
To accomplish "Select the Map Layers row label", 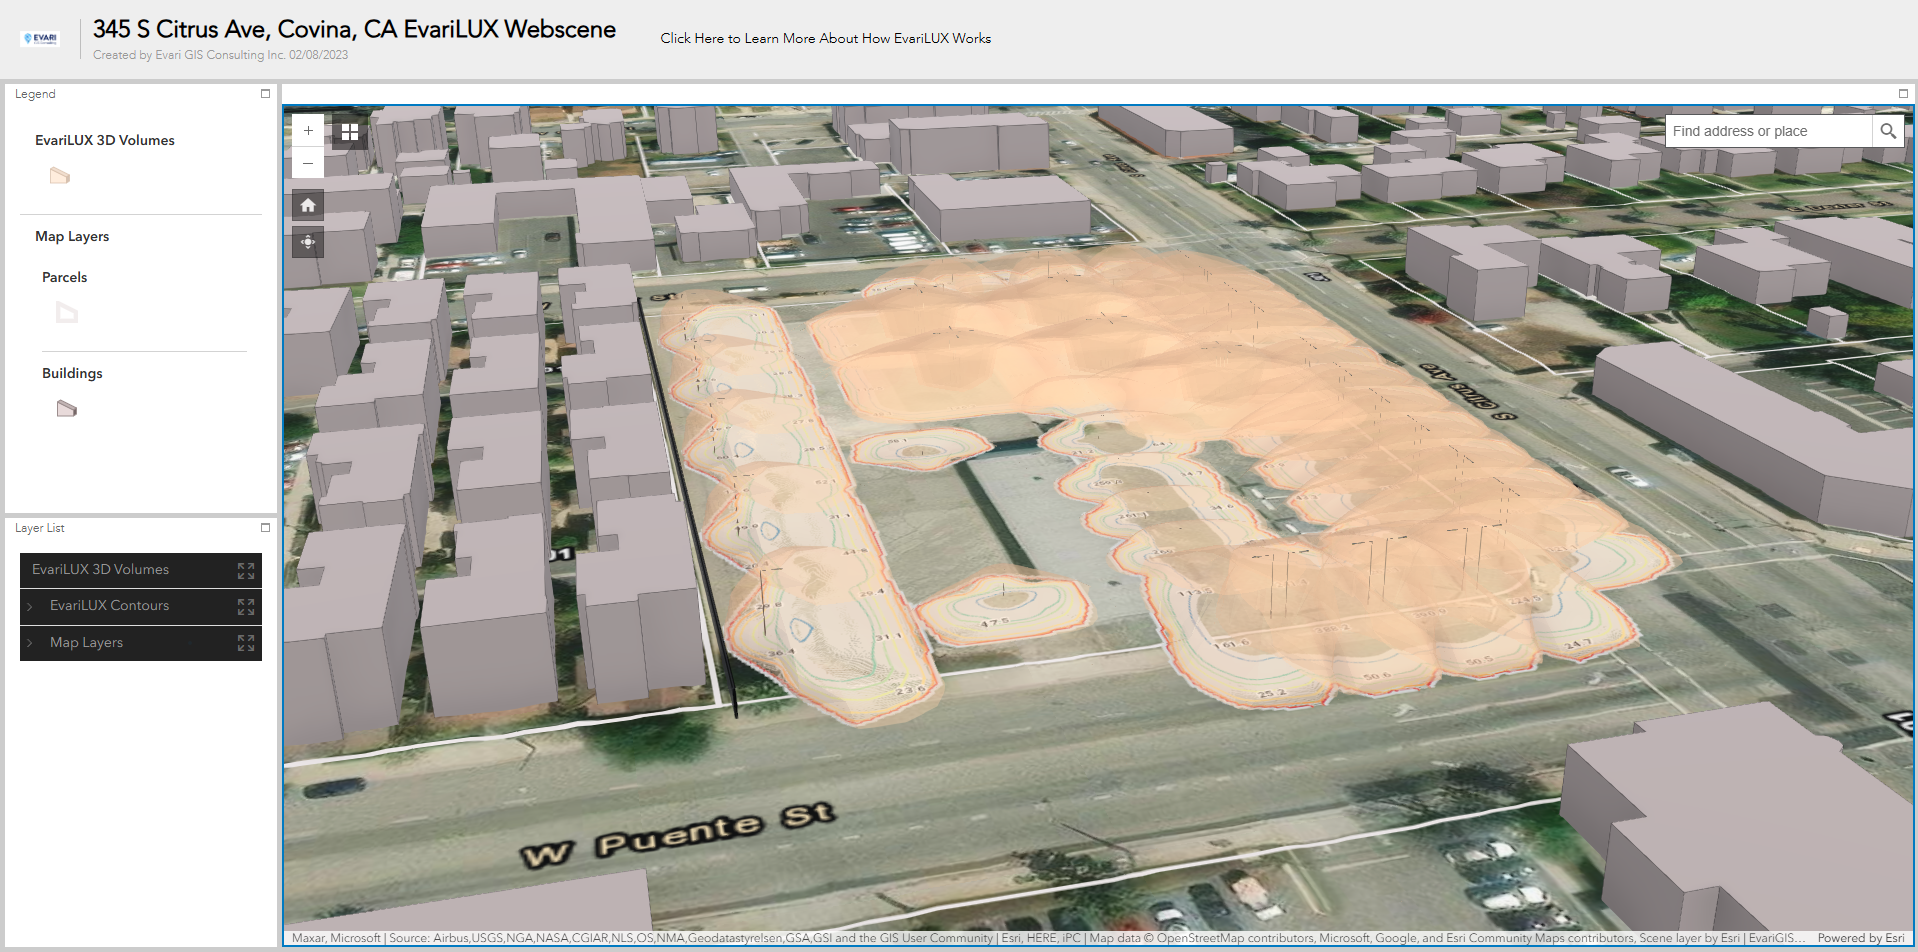I will [86, 642].
